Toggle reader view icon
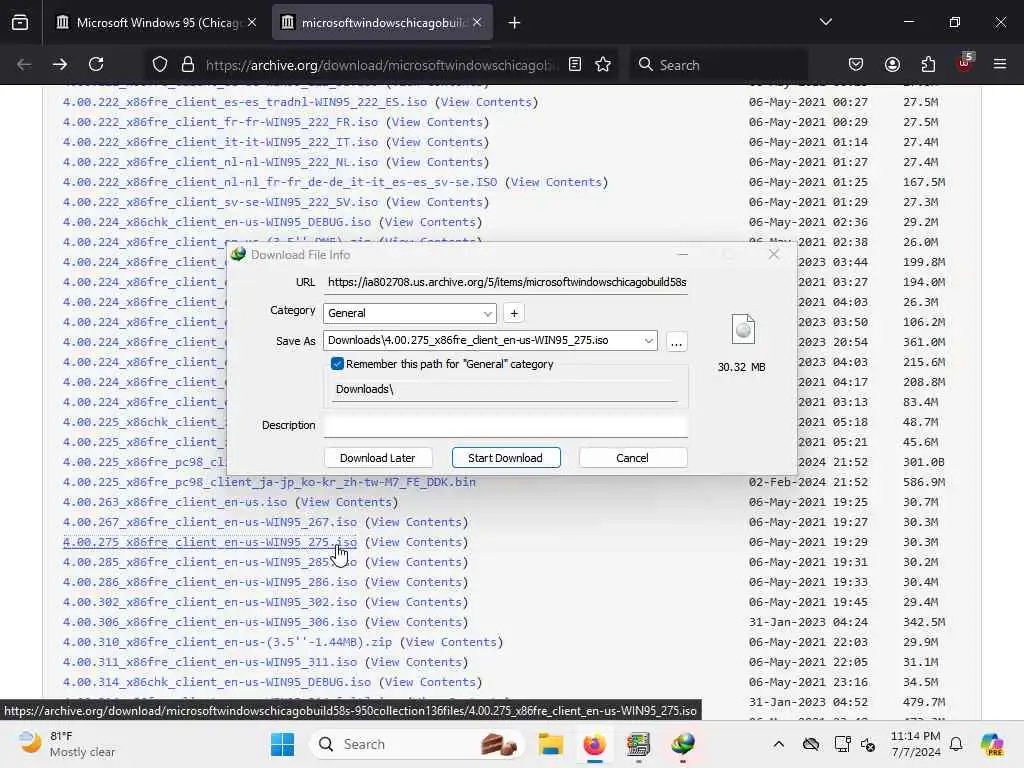Viewport: 1024px width, 768px height. tap(575, 64)
